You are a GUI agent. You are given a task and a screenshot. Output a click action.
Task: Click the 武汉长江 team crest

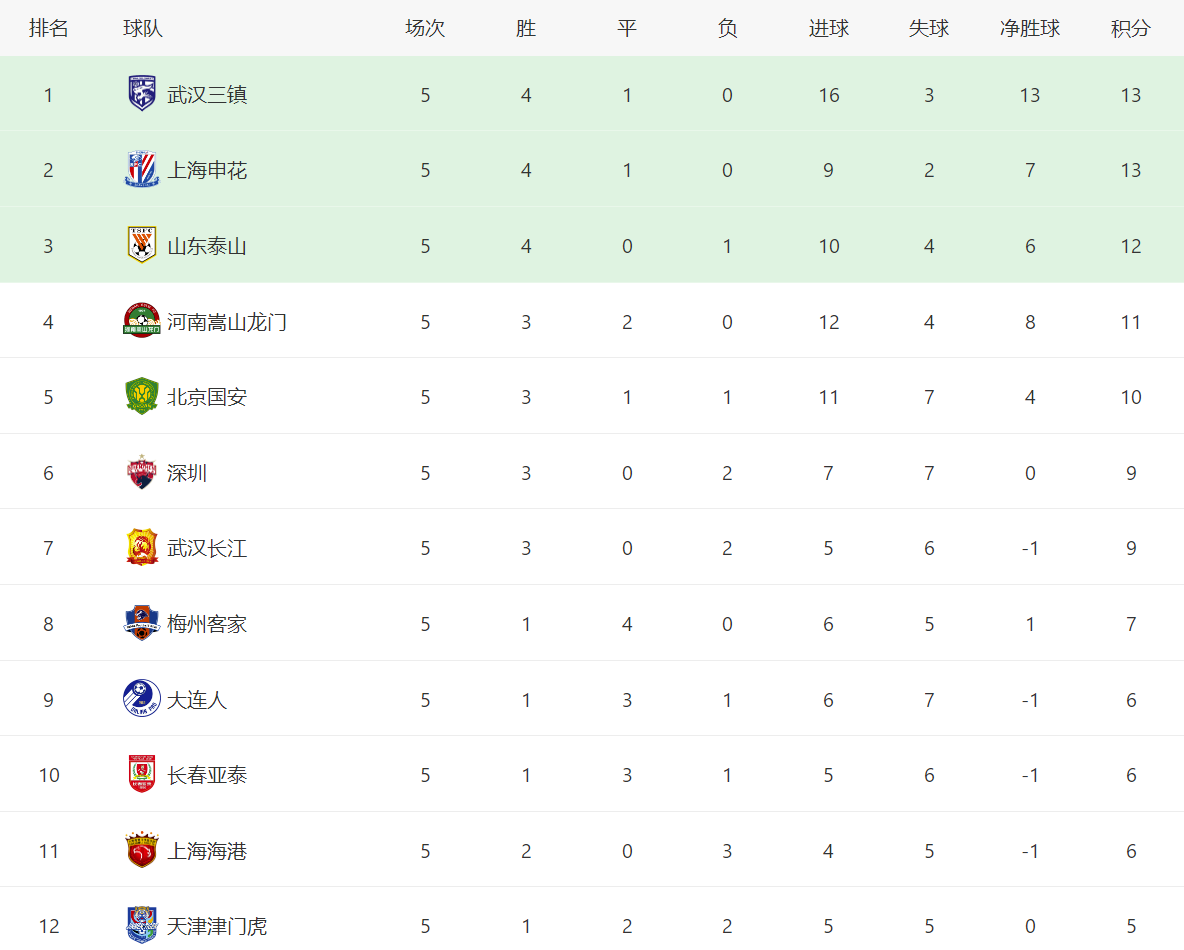click(141, 547)
